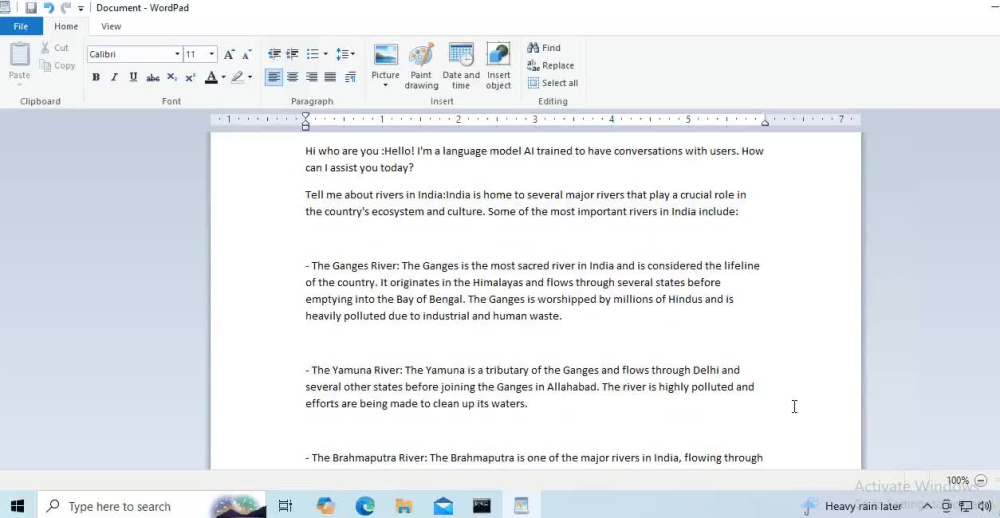1000x518 pixels.
Task: Click Find in the Editing group
Action: coord(544,48)
